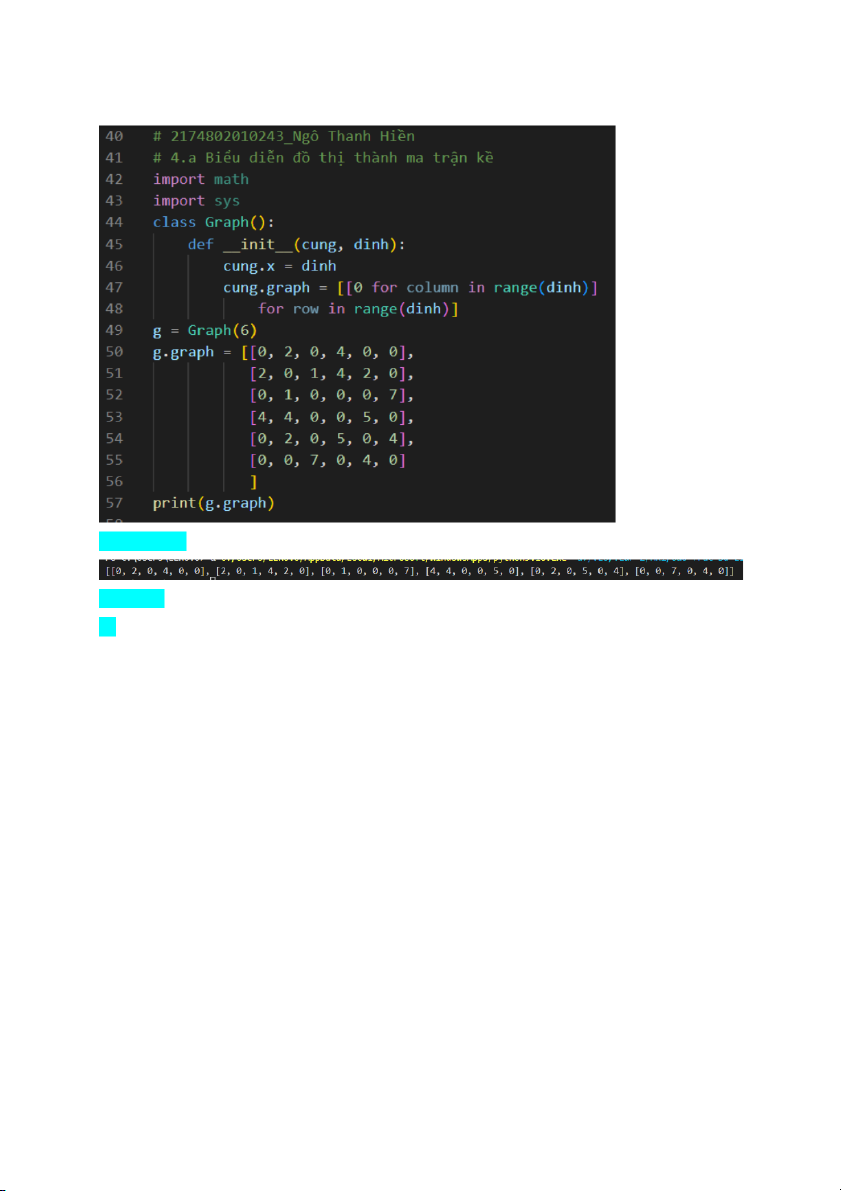Click the matrix row '[4, 4, 0, 0, 5, 0],' in the code
Screen dimensions: 841x1191
point(332,417)
